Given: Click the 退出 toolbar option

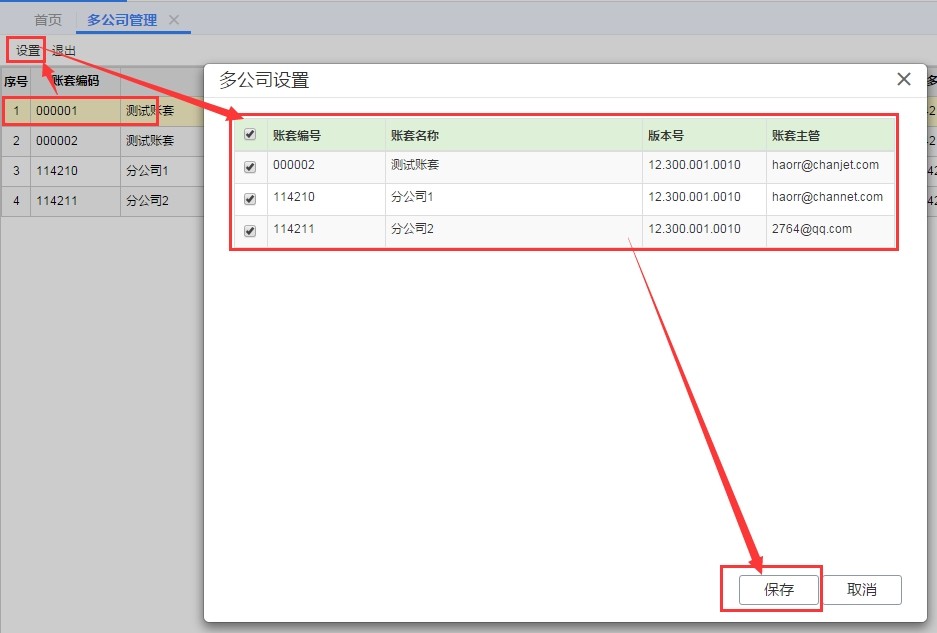Looking at the screenshot, I should pos(63,50).
